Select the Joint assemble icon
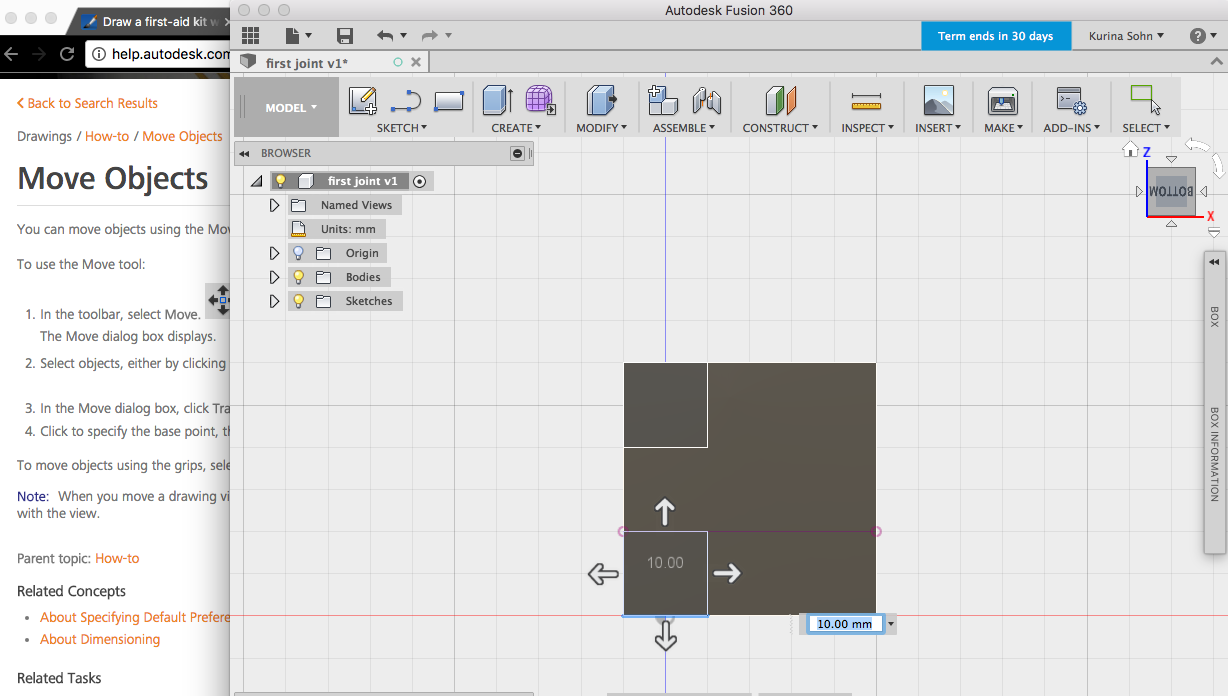 [706, 101]
